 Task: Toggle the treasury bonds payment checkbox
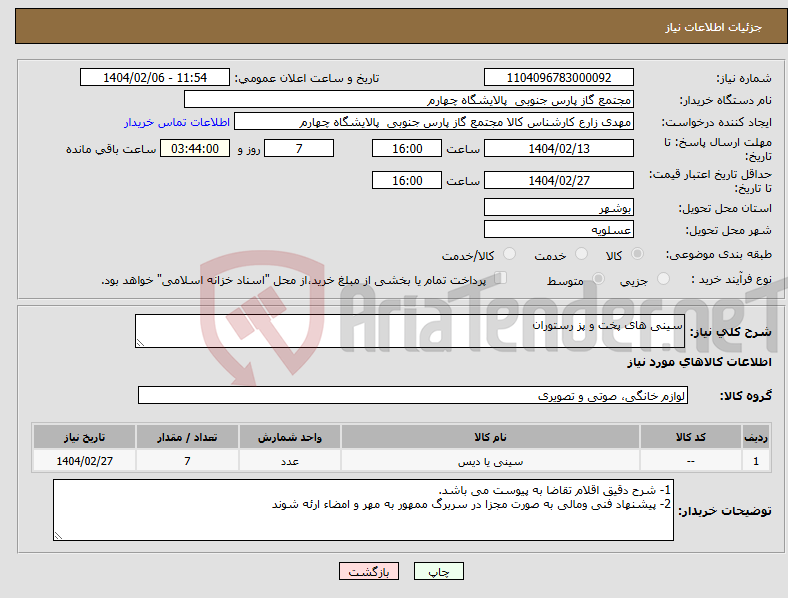click(501, 278)
